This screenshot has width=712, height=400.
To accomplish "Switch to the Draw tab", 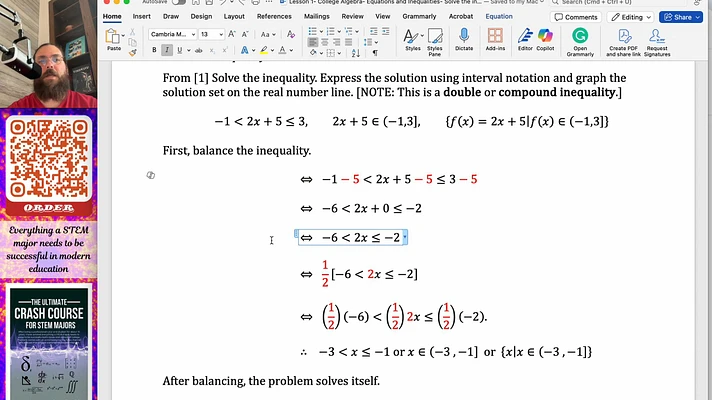I will point(171,16).
